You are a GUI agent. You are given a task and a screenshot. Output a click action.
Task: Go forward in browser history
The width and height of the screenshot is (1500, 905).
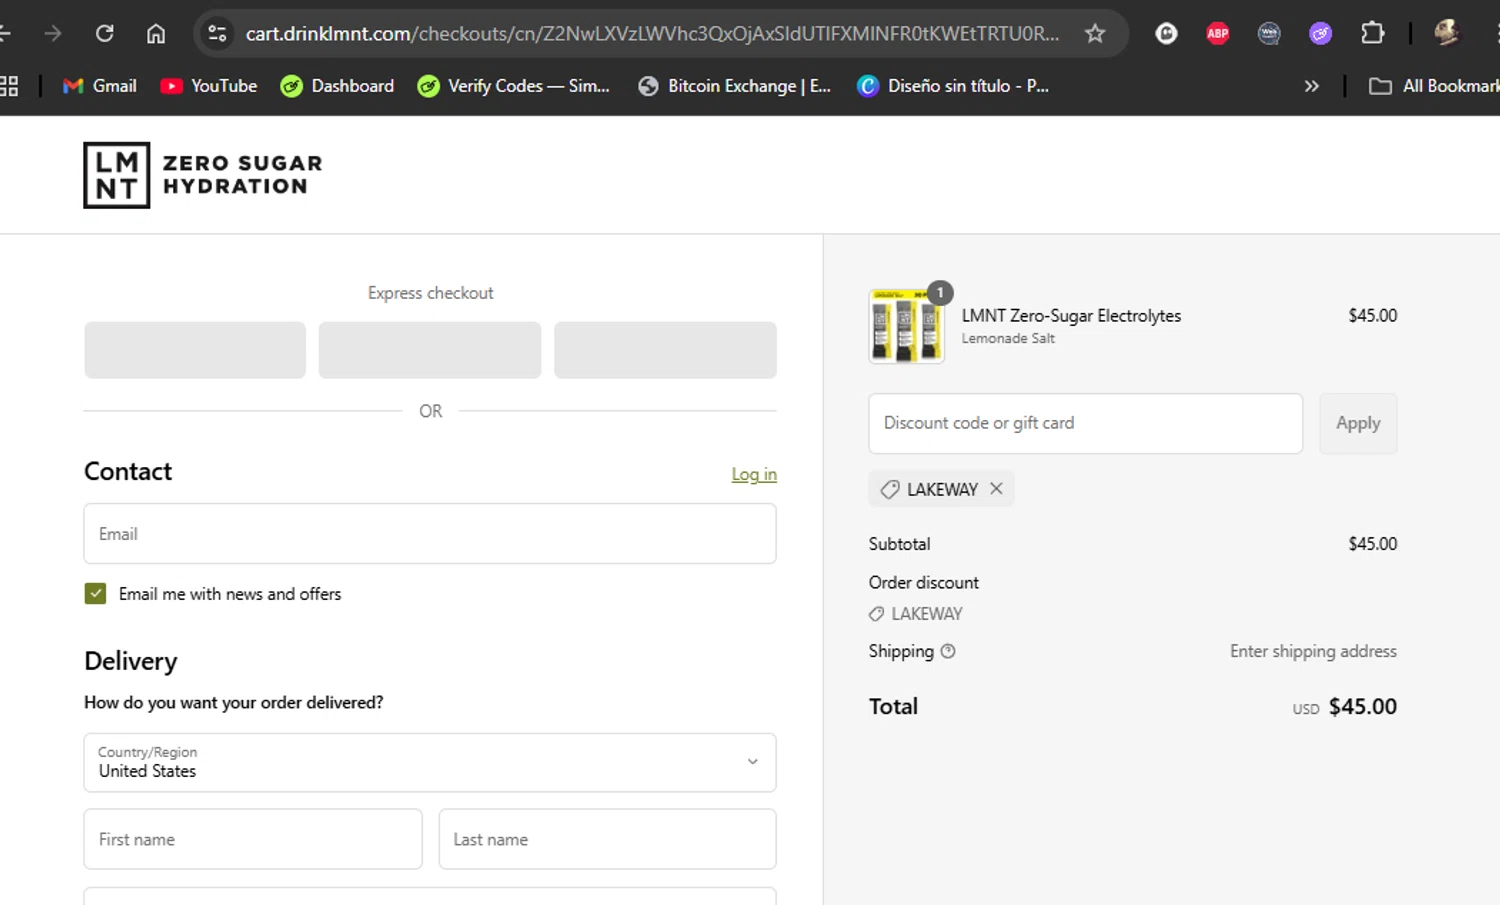53,33
